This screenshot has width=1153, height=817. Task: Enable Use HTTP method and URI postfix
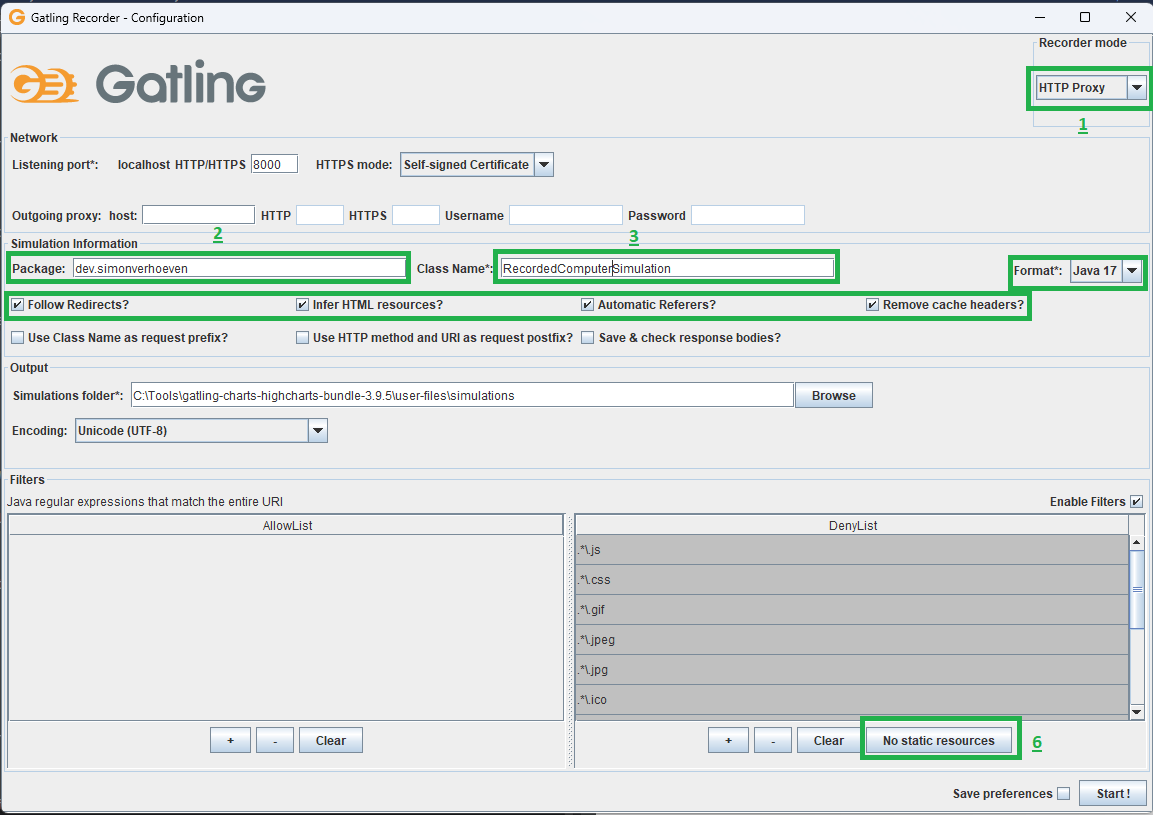point(302,338)
